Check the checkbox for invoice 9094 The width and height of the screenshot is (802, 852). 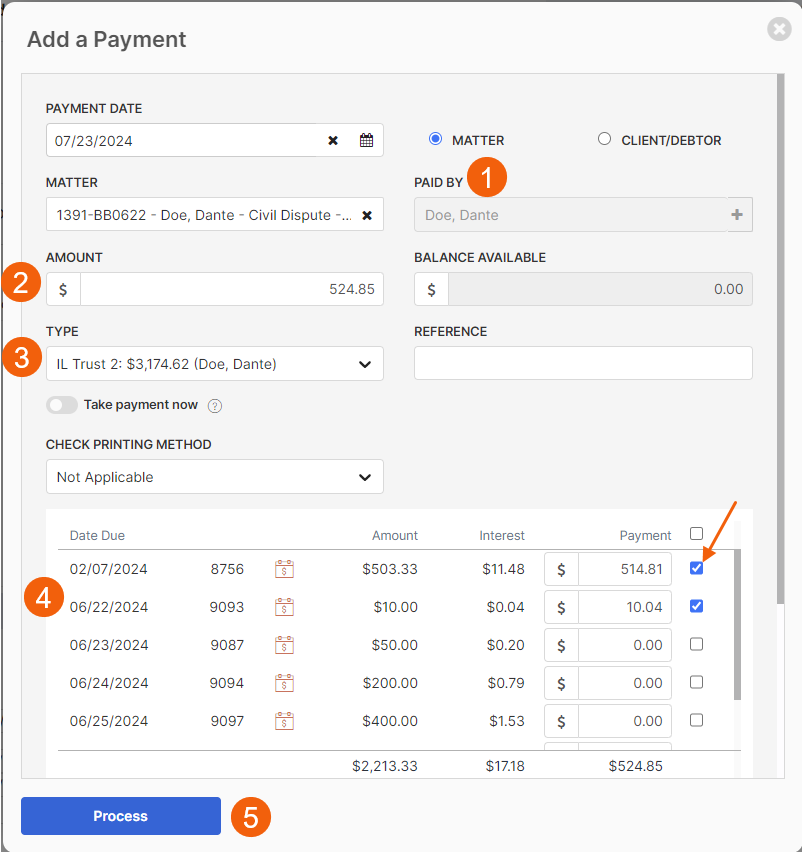(697, 682)
